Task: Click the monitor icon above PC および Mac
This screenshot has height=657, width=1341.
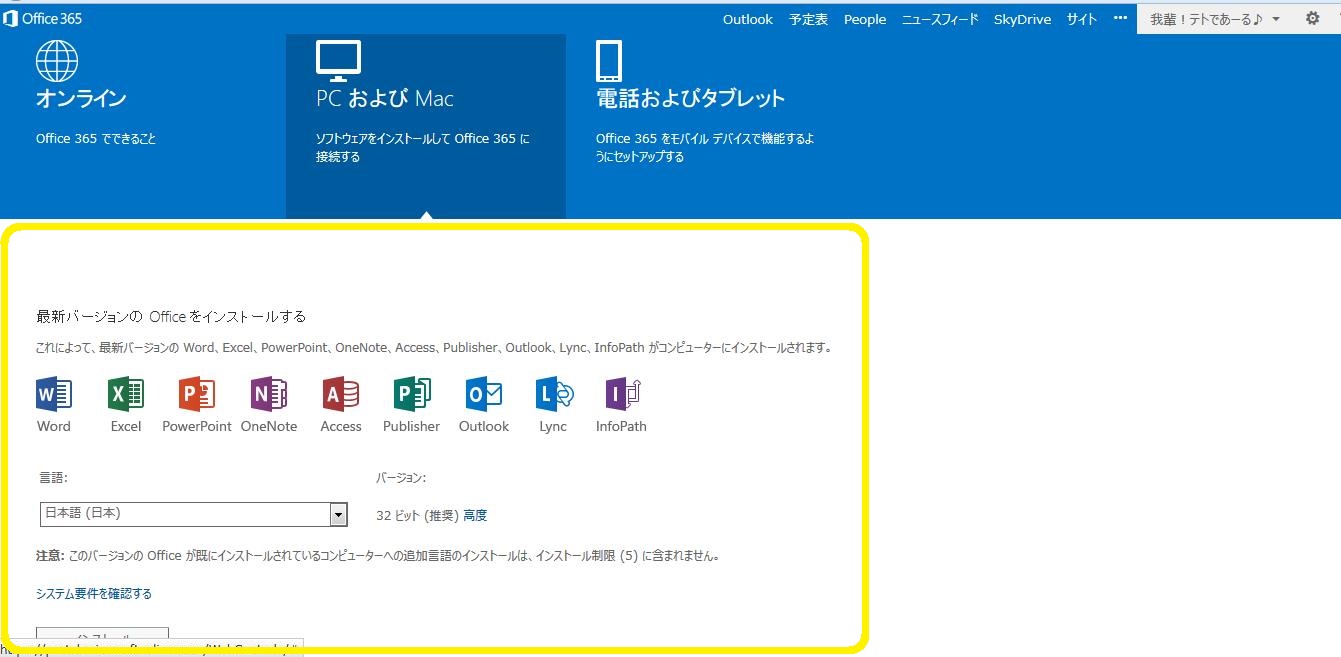Action: click(x=338, y=61)
